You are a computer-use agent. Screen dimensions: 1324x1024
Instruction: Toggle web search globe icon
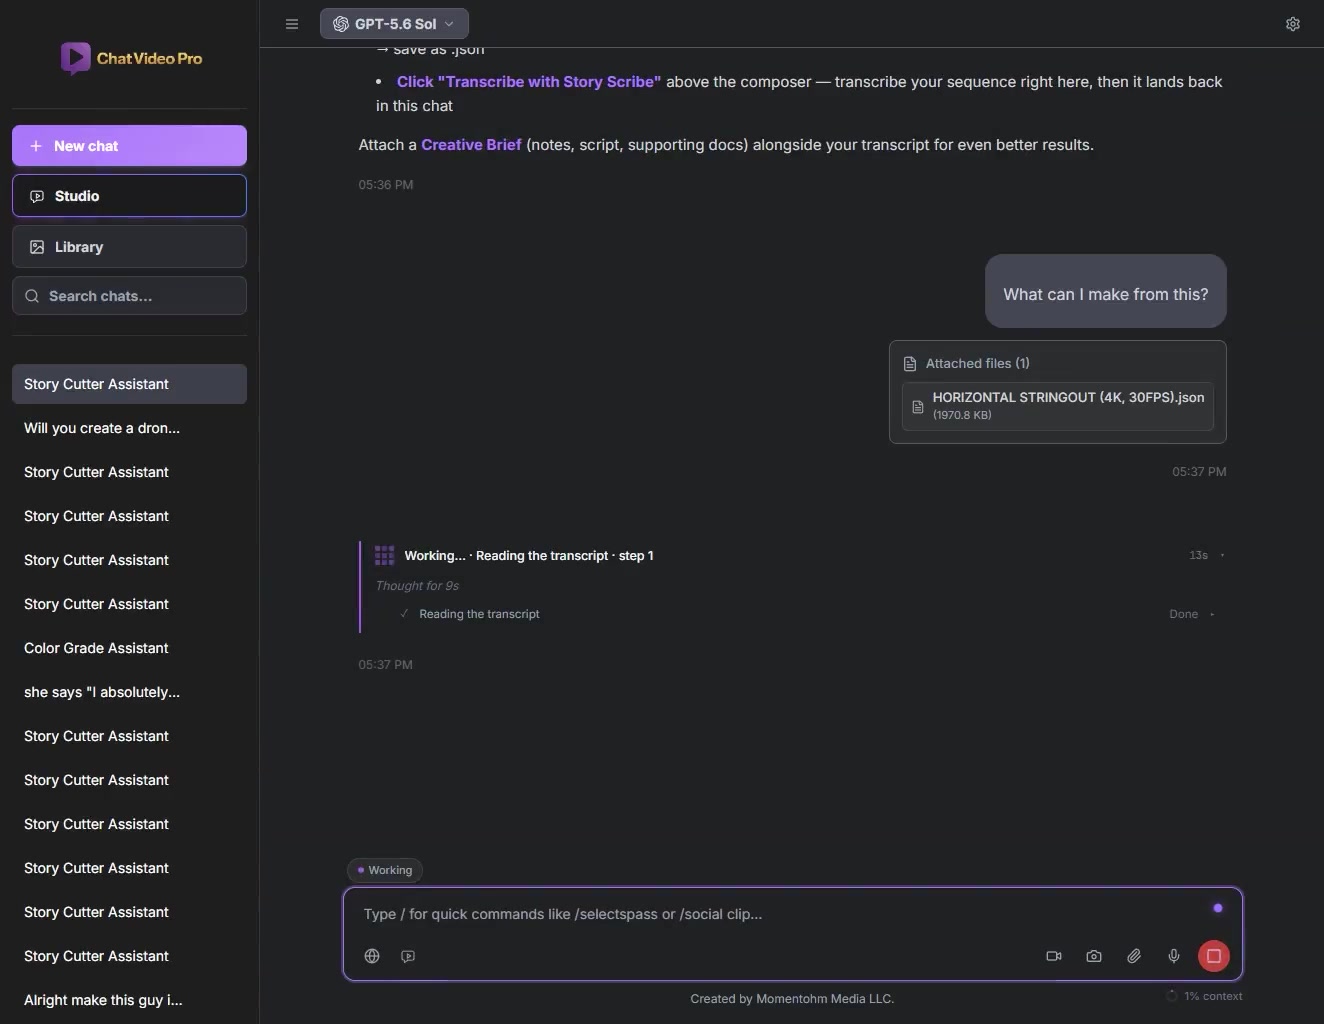[372, 956]
